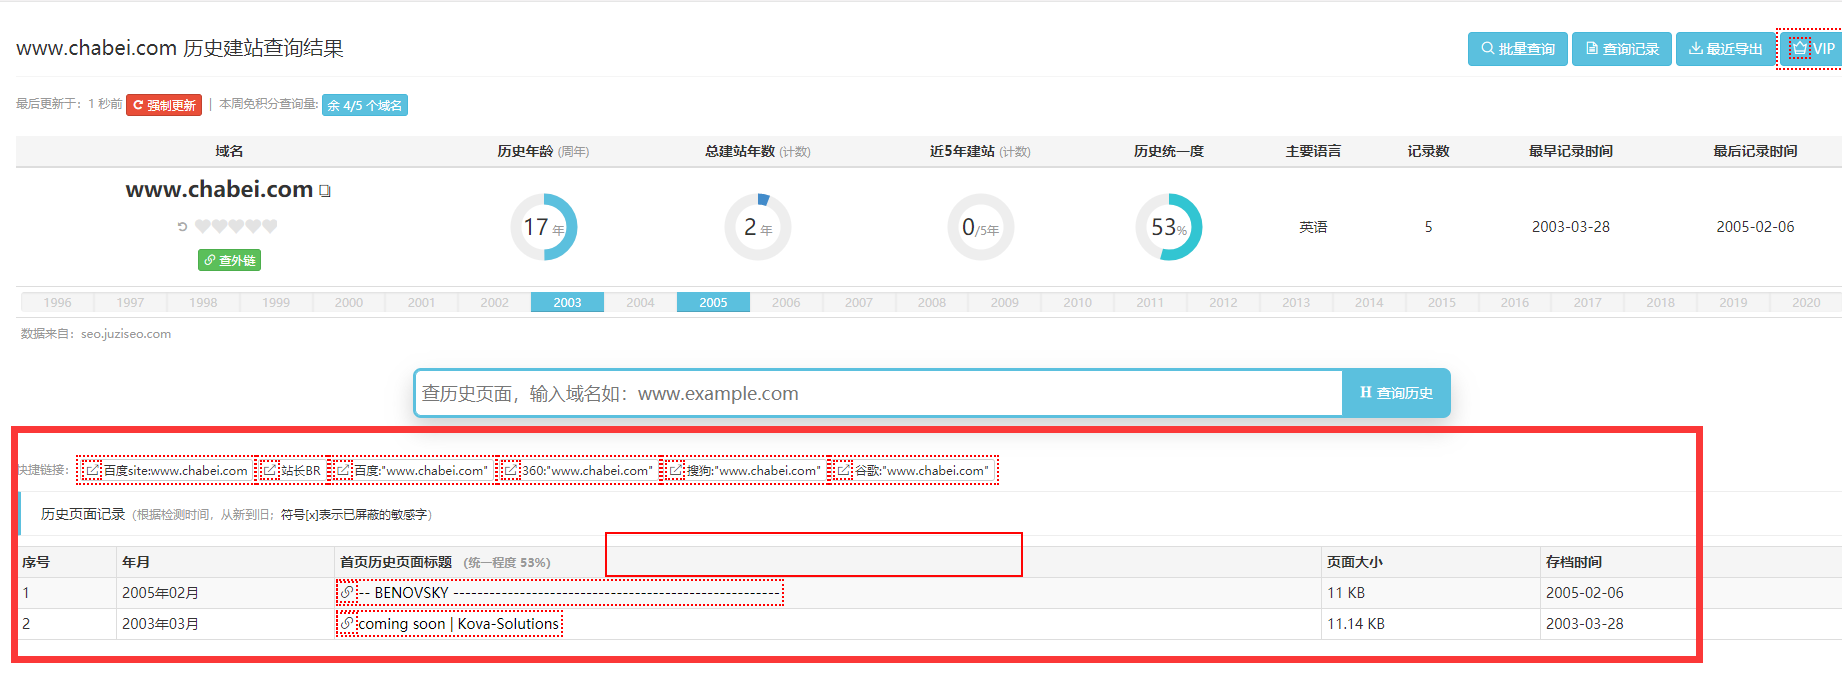Click the 页面大小 column header
The width and height of the screenshot is (1842, 683).
point(1355,562)
